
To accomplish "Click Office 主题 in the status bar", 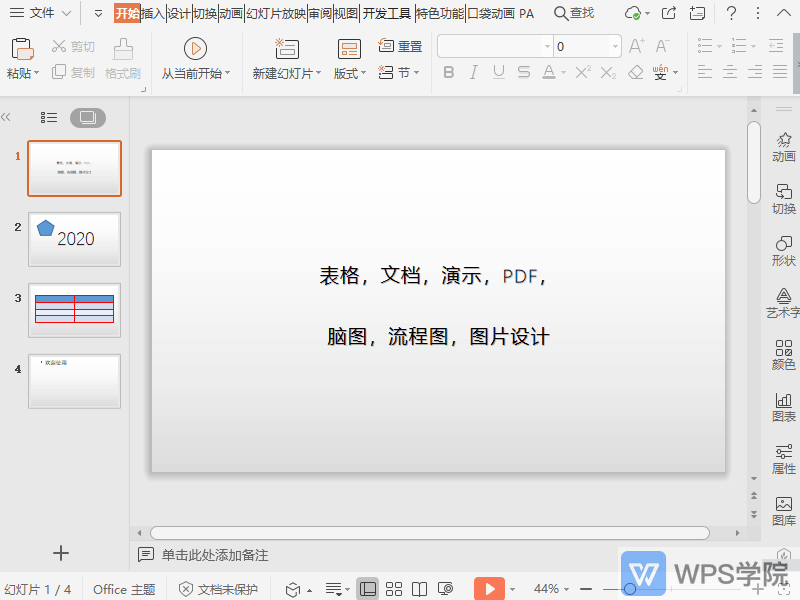I will [122, 589].
